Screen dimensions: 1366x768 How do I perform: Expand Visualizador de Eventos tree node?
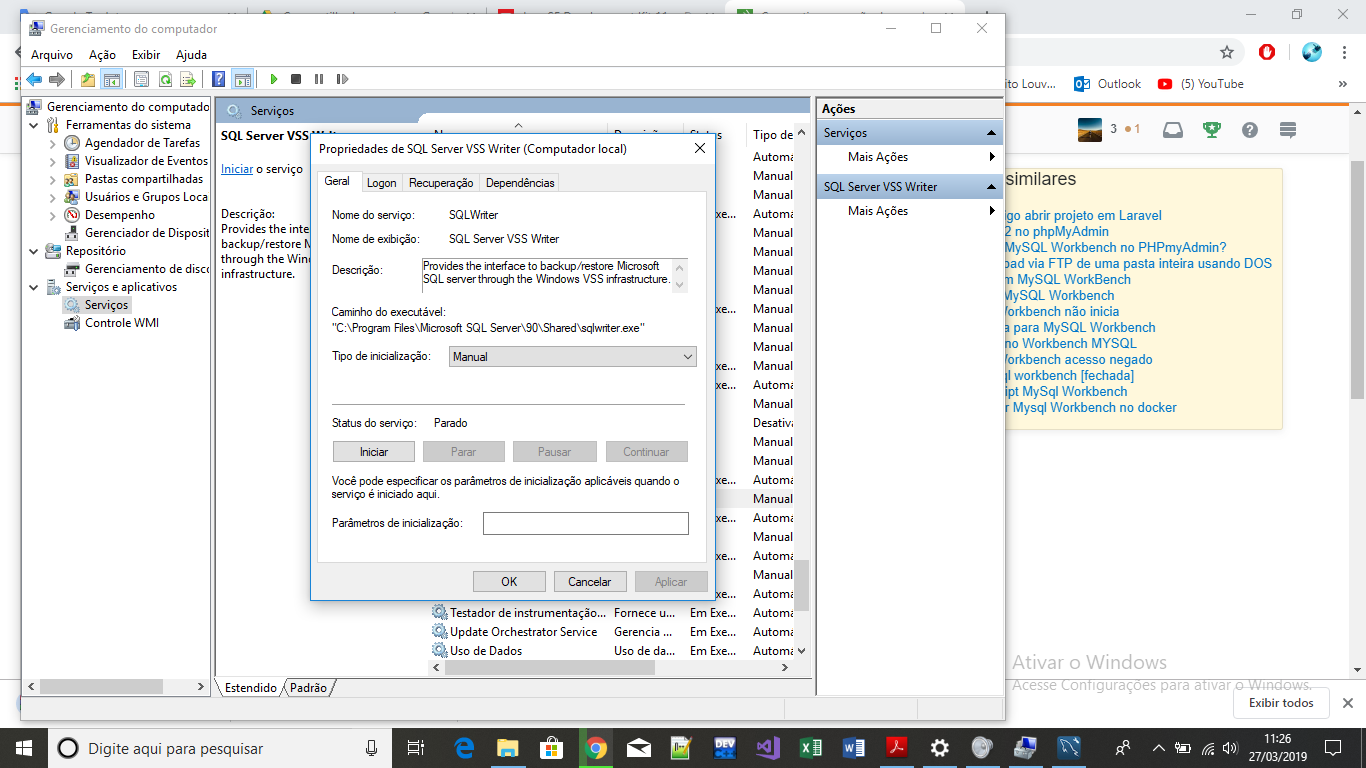[53, 161]
